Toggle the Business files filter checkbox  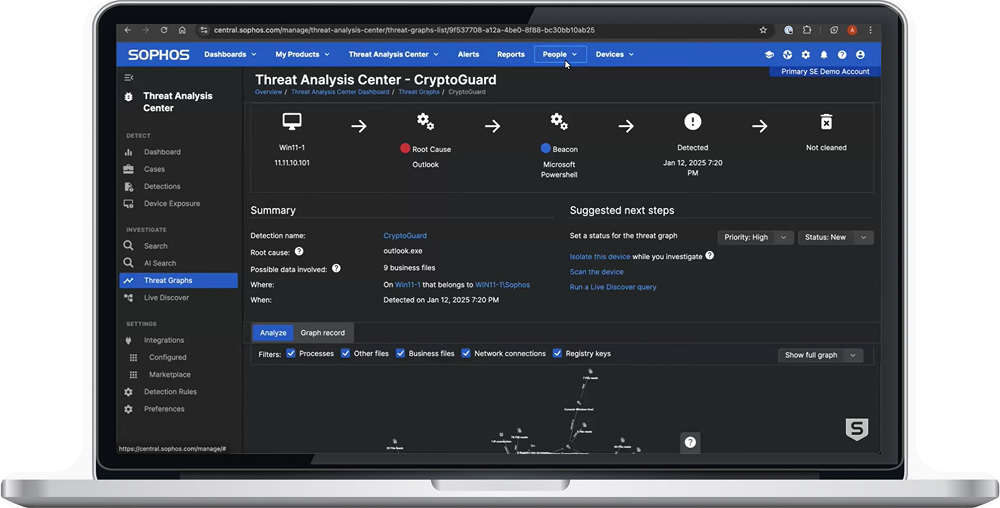(x=400, y=353)
